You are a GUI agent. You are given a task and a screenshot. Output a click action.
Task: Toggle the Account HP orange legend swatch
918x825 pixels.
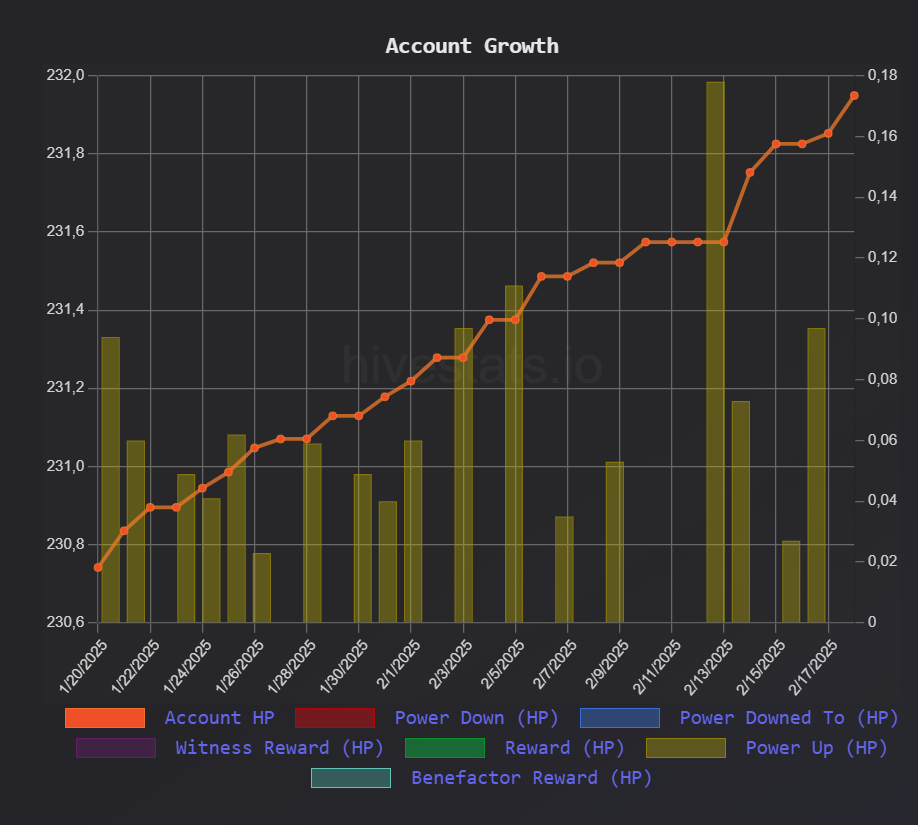point(105,718)
